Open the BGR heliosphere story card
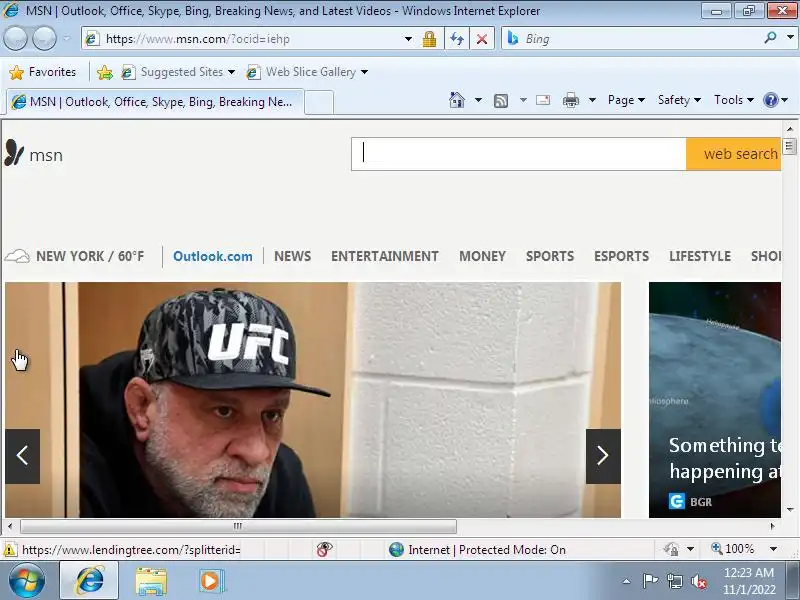This screenshot has height=600, width=800. tap(715, 400)
